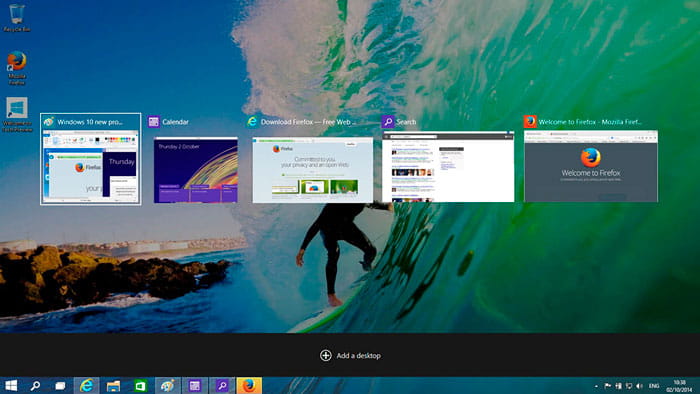This screenshot has width=700, height=394.
Task: Click the Add a desktop button
Action: (350, 355)
